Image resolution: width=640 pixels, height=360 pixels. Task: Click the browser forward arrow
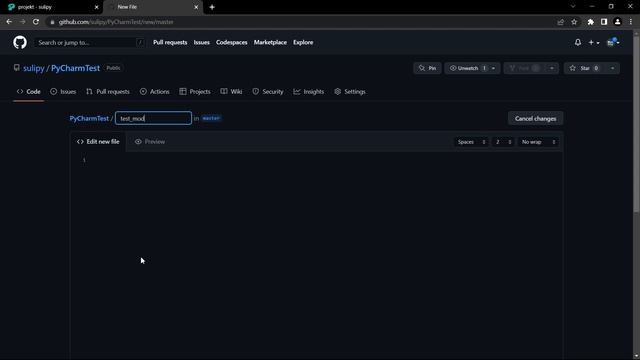[x=22, y=22]
